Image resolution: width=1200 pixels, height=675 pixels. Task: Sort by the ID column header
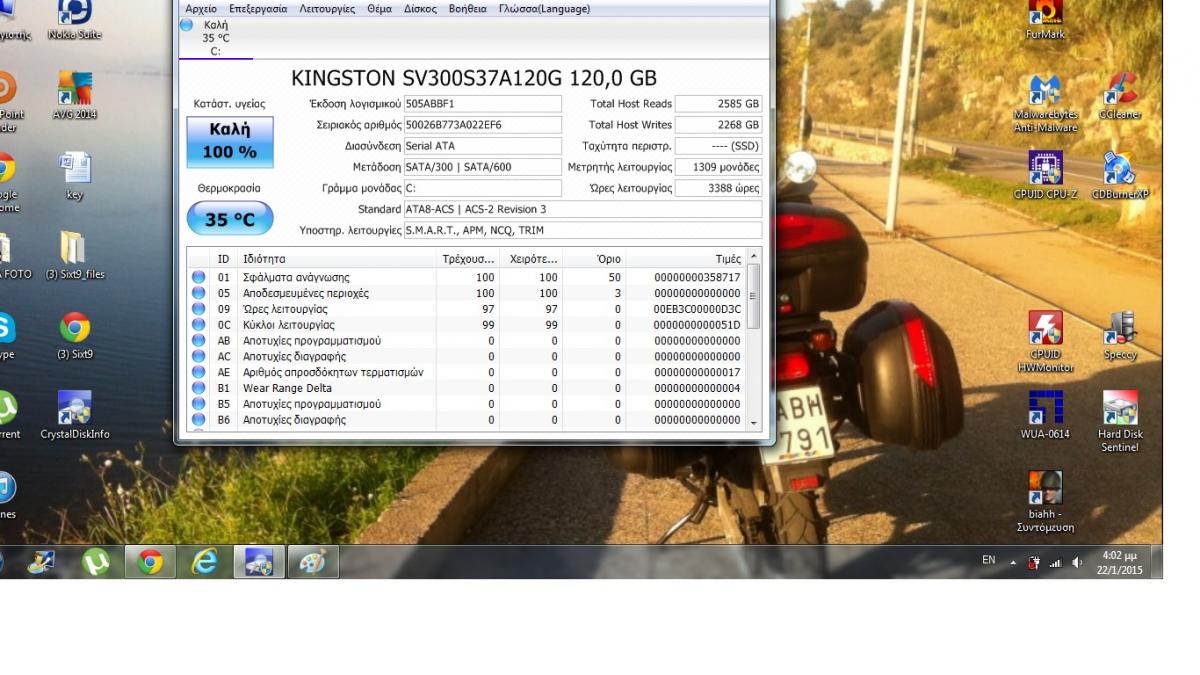click(224, 259)
